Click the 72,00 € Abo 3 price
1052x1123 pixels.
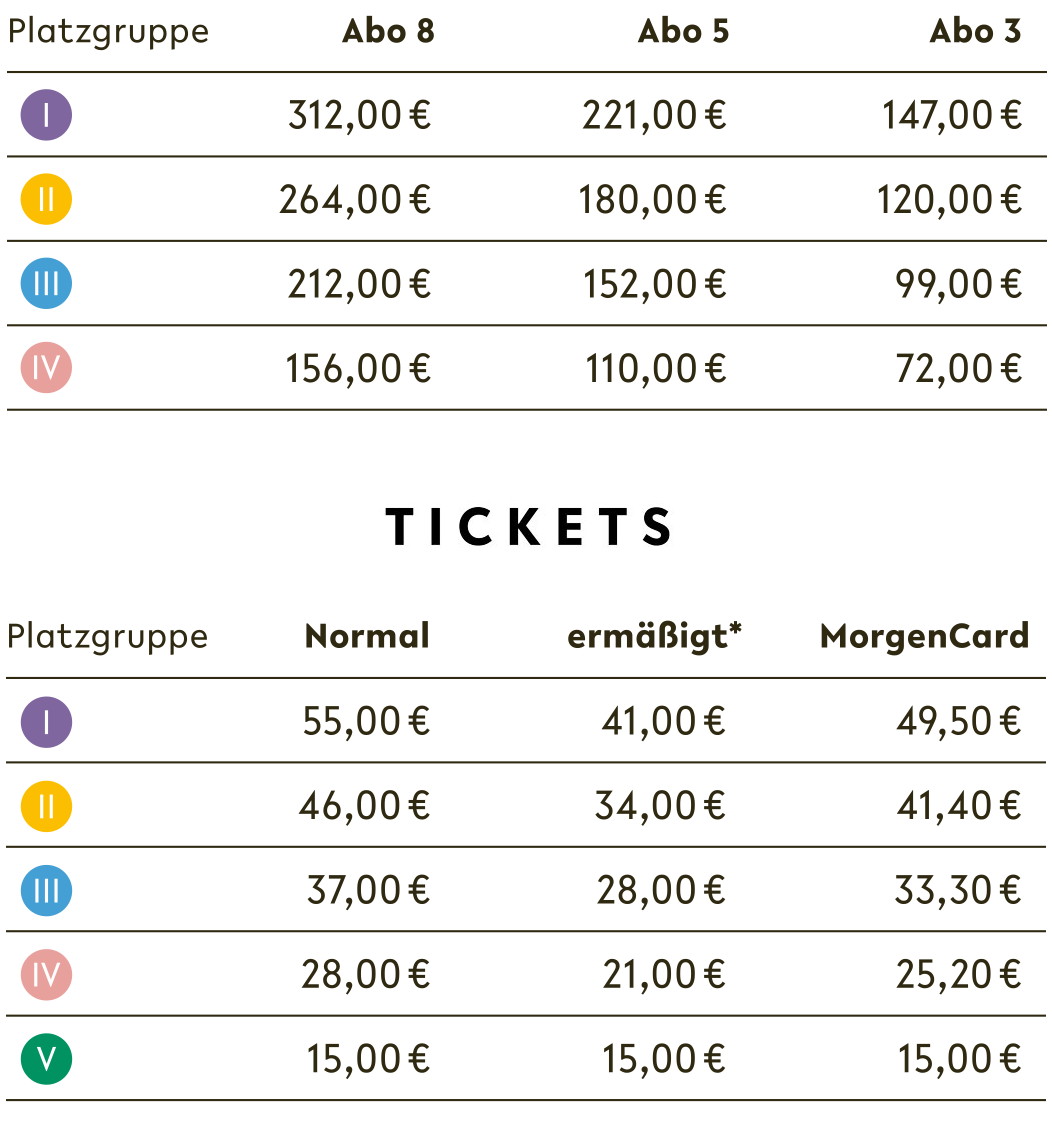click(x=958, y=369)
